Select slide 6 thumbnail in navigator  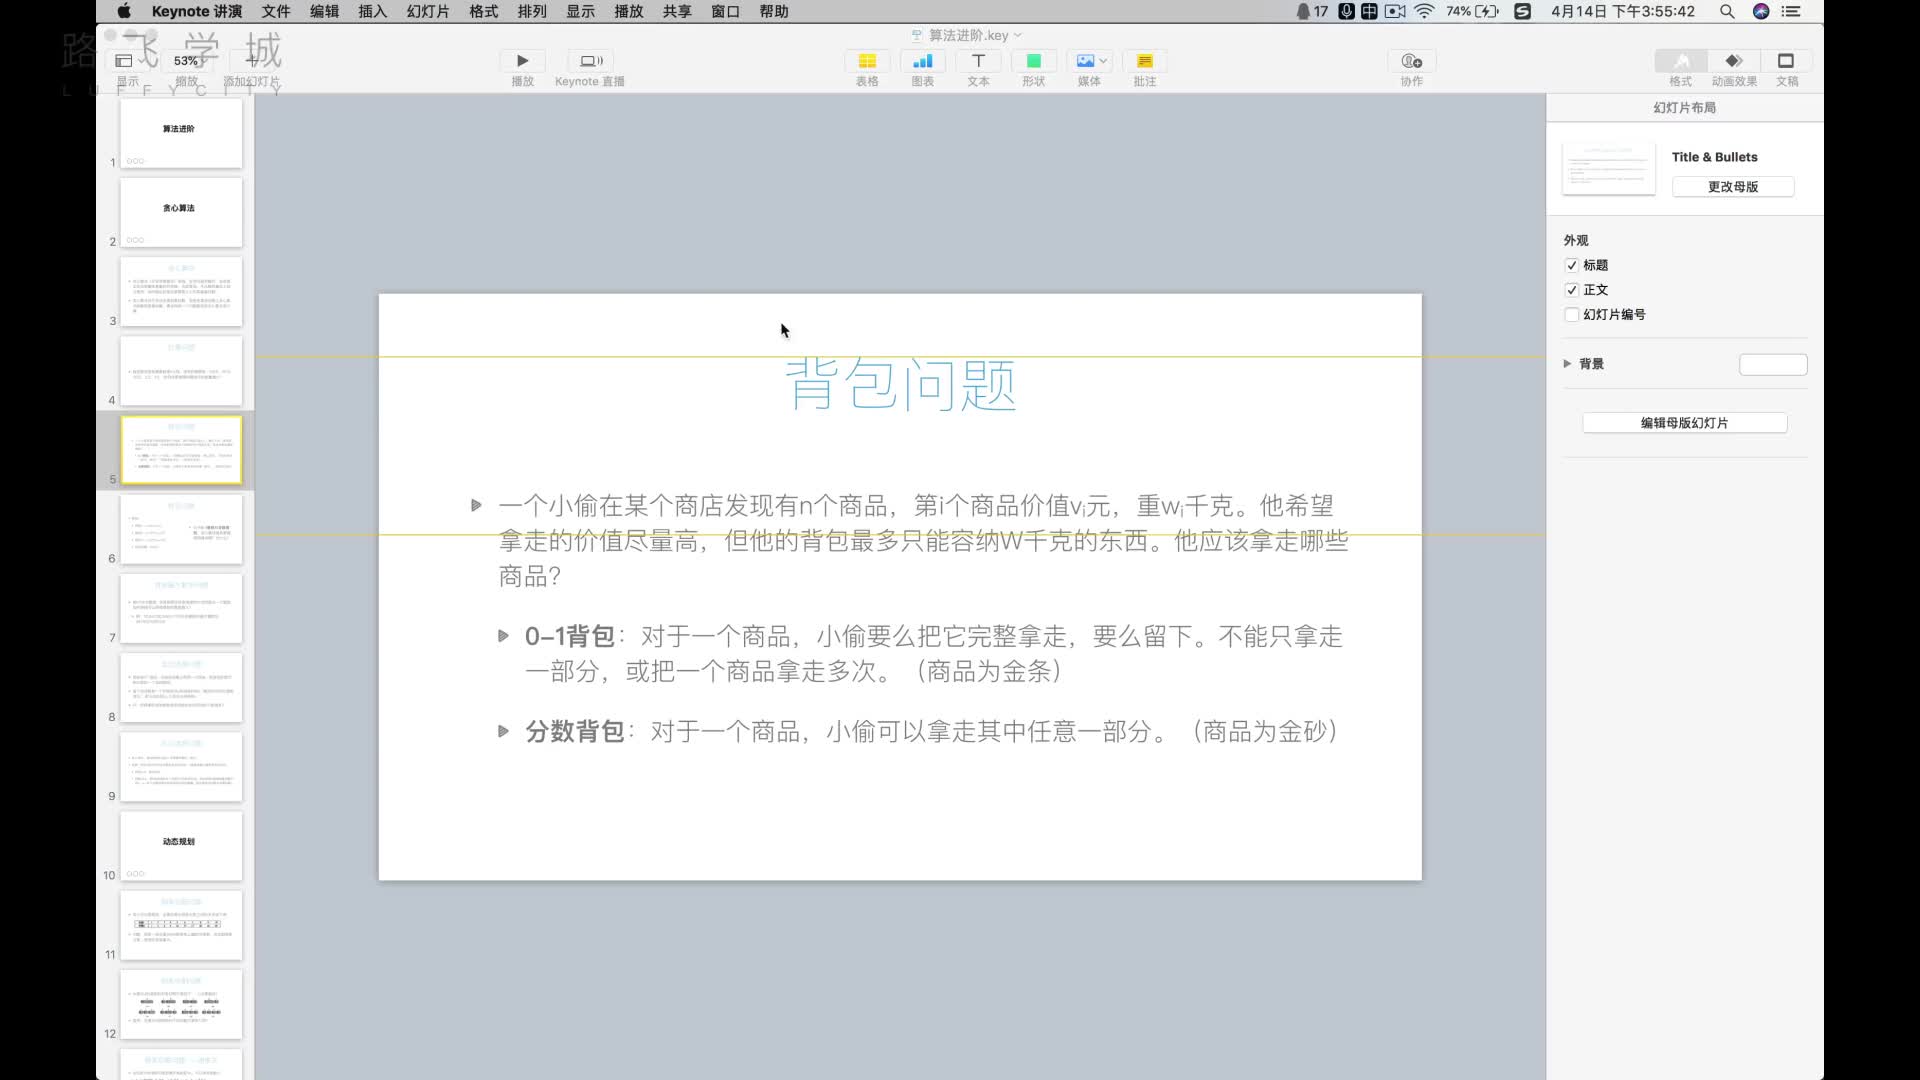[181, 529]
